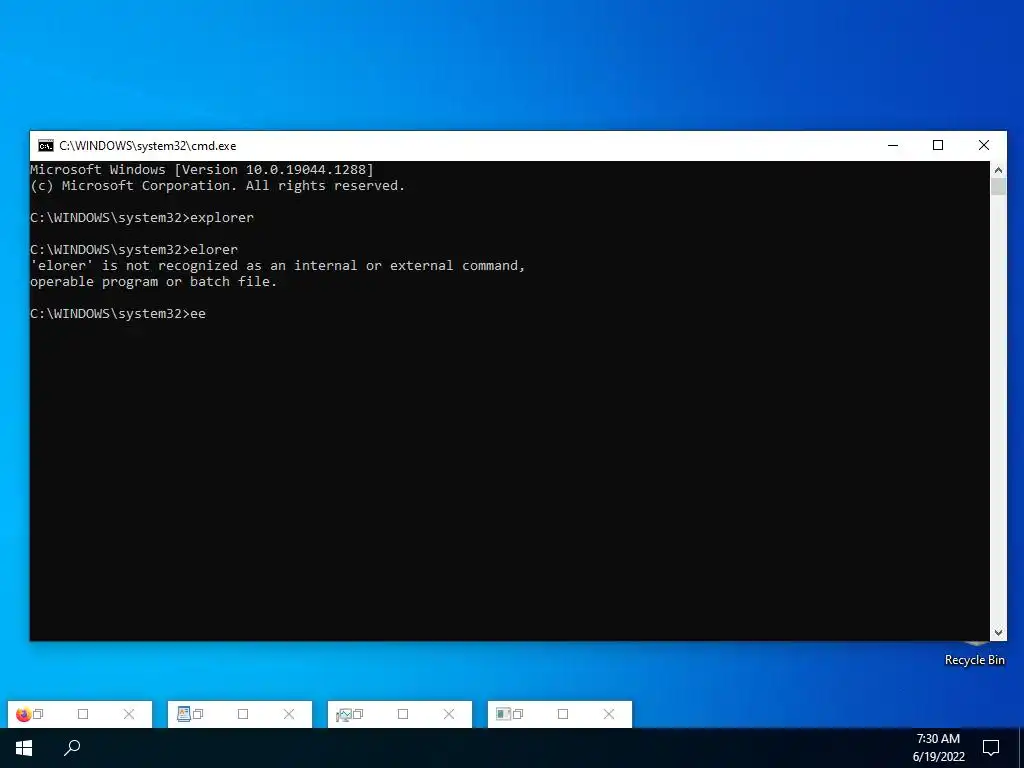This screenshot has height=768, width=1024.
Task: Restore the minimized window with green panel icon
Action: [x=518, y=714]
